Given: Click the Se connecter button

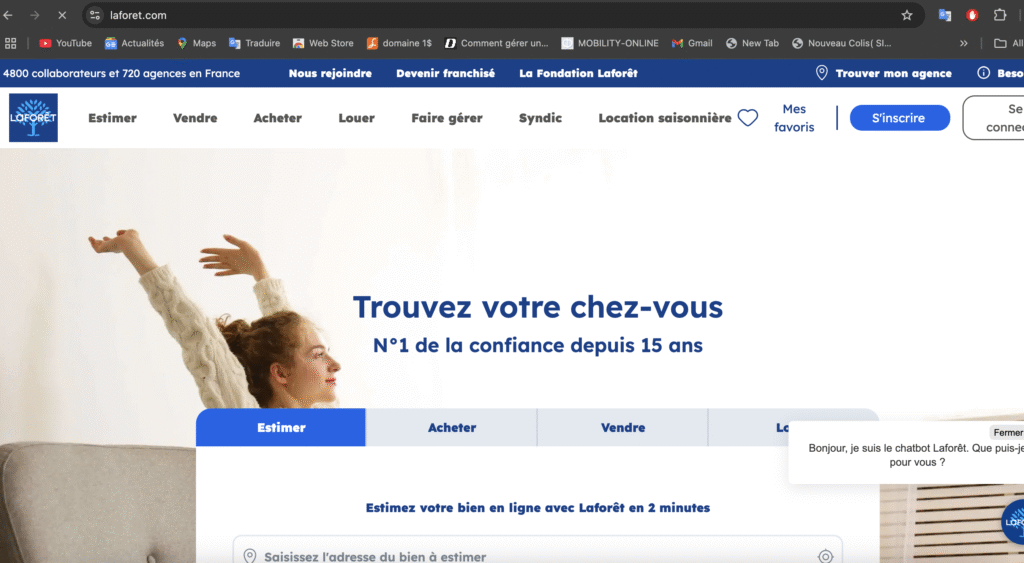Looking at the screenshot, I should point(993,118).
